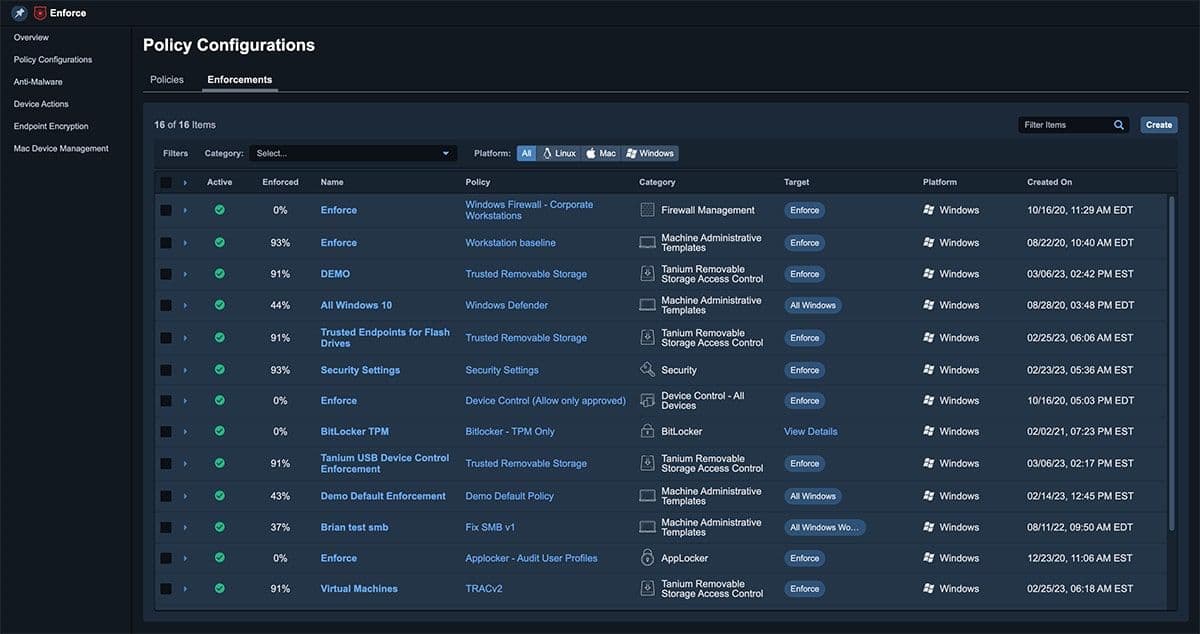Click Windows logo in All Windows 10 row
This screenshot has width=1200, height=634.
click(929, 305)
